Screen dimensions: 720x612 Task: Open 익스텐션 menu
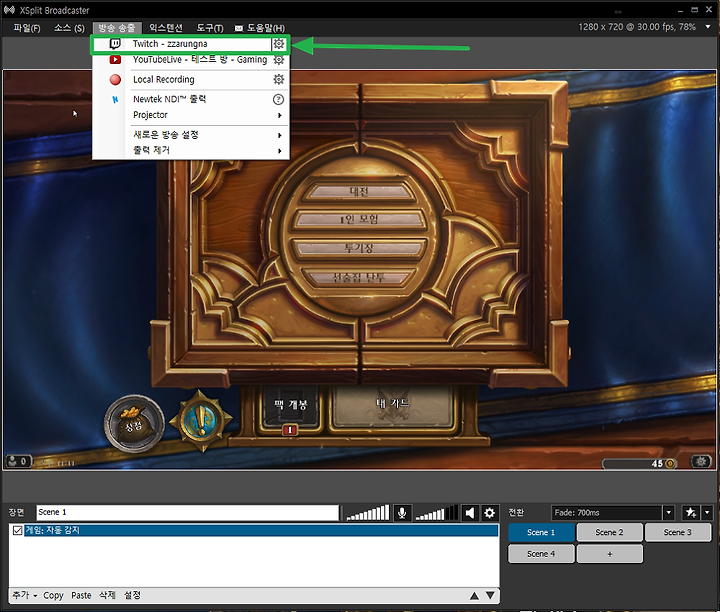point(166,28)
